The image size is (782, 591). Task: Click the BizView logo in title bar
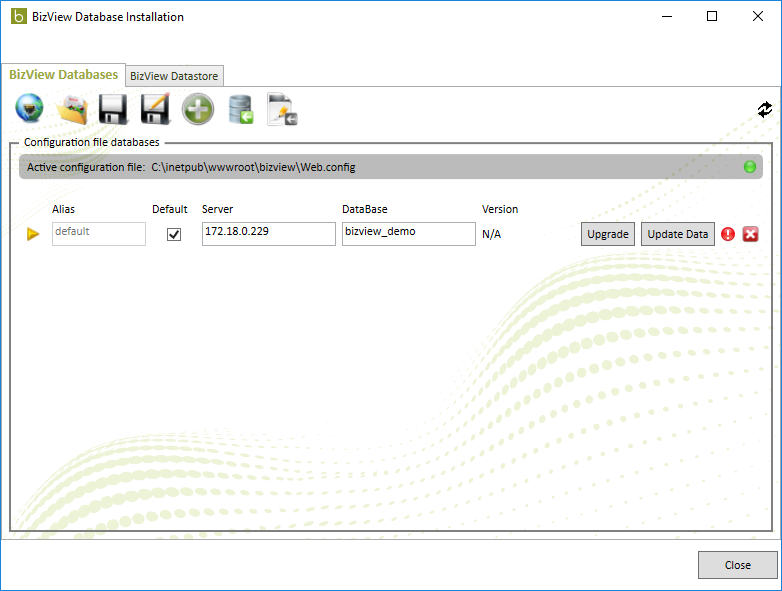(18, 16)
